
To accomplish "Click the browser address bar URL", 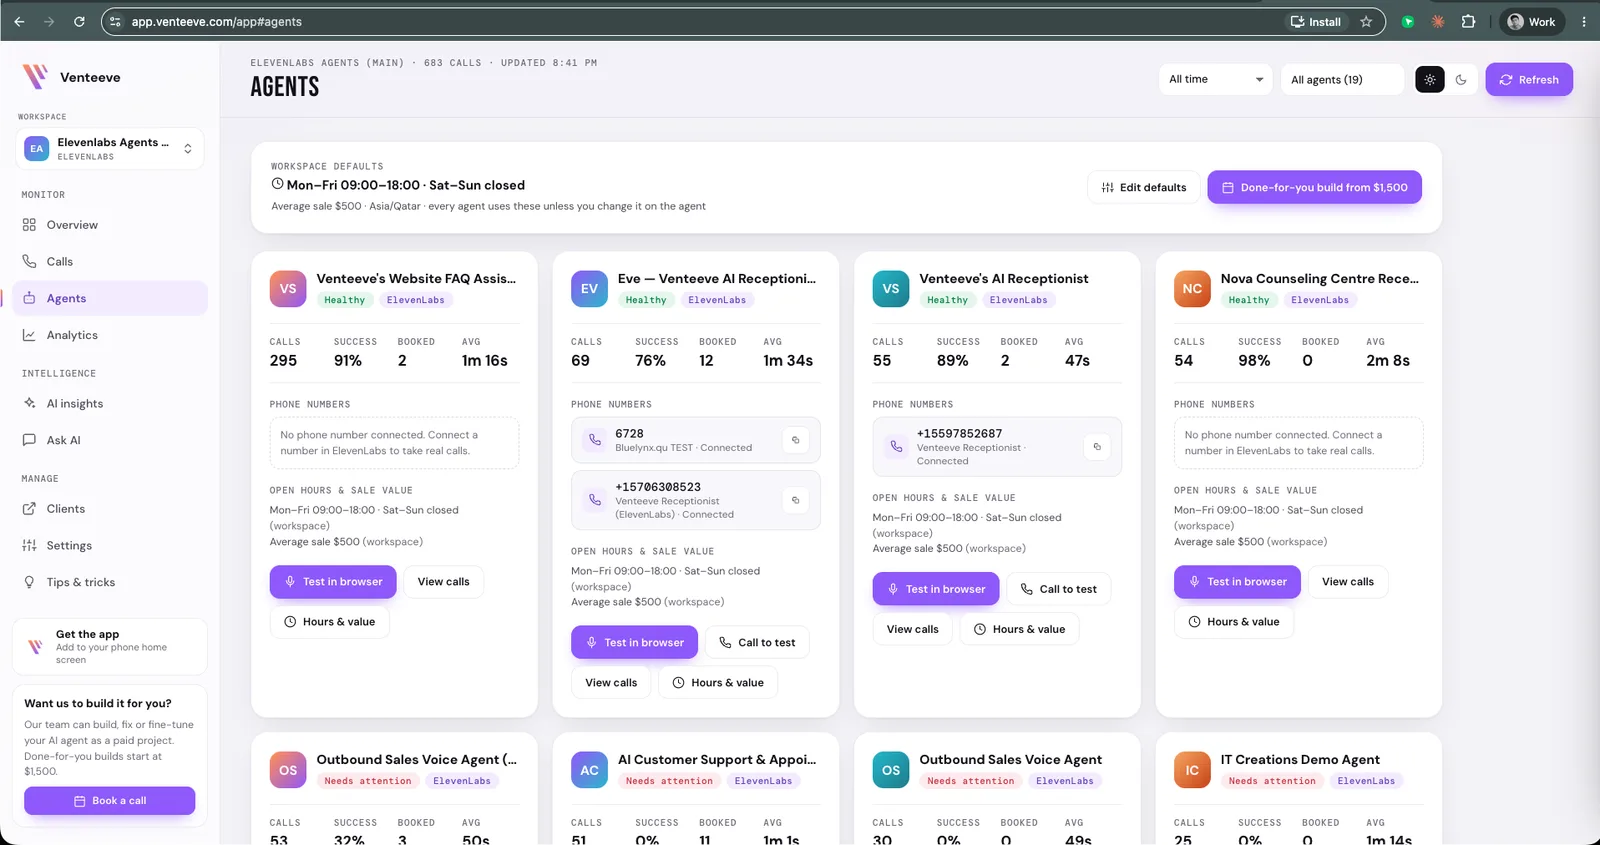I will pos(217,22).
